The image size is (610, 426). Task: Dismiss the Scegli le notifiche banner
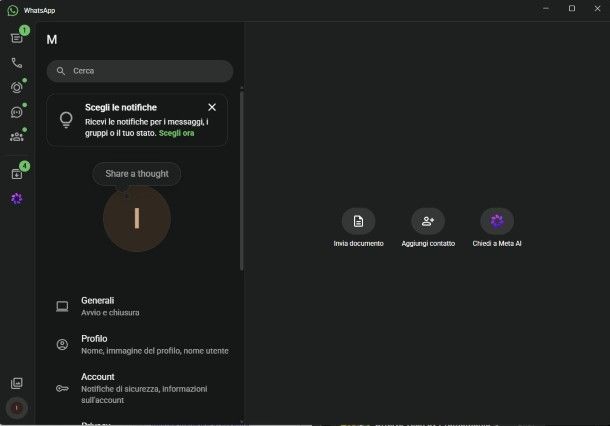click(x=212, y=107)
